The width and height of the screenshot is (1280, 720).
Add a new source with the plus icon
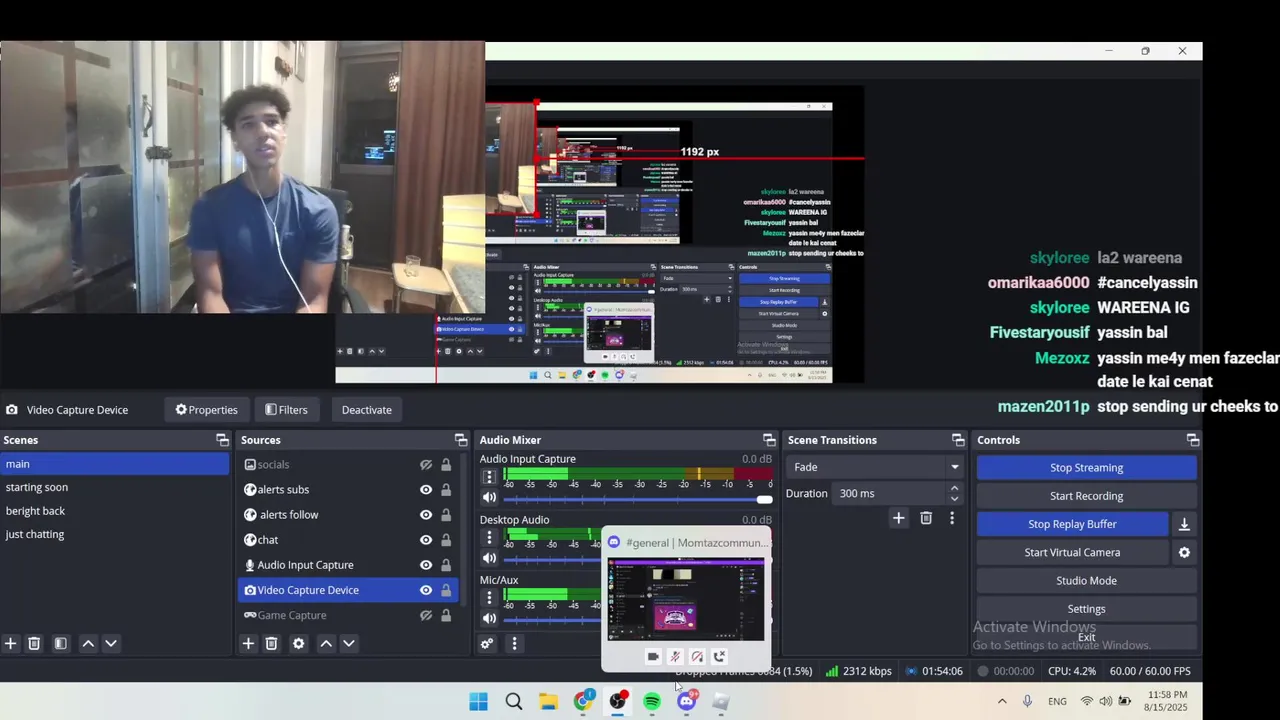(248, 644)
